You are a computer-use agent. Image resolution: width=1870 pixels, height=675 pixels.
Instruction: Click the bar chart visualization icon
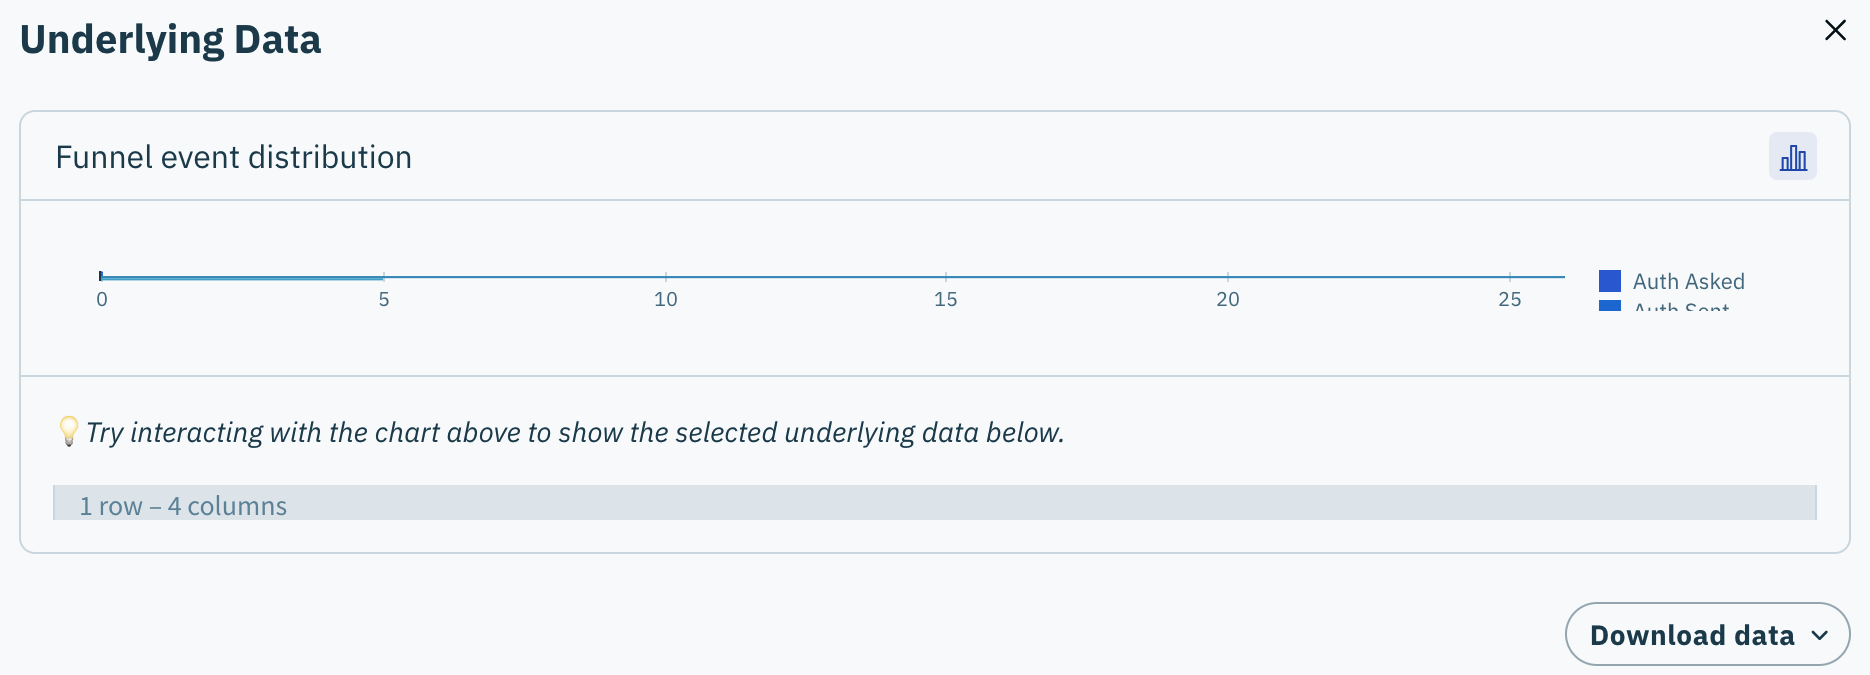click(1792, 157)
